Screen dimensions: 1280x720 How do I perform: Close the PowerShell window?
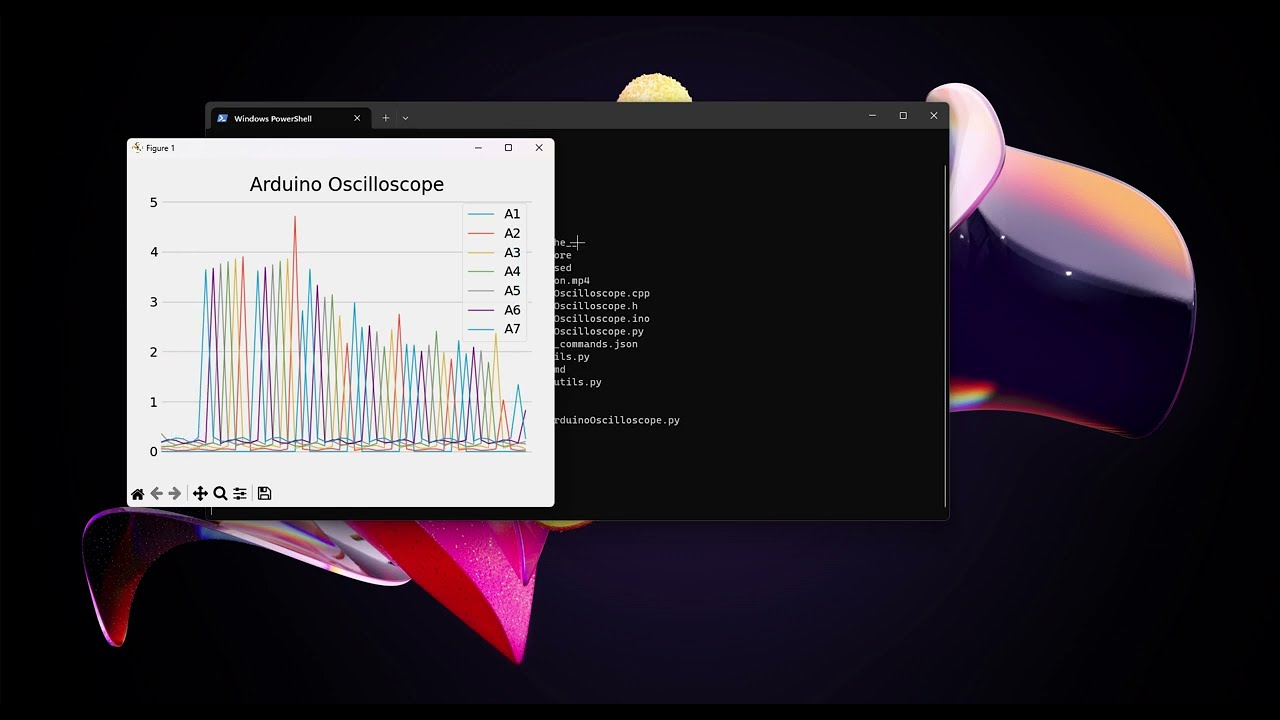[x=934, y=116]
